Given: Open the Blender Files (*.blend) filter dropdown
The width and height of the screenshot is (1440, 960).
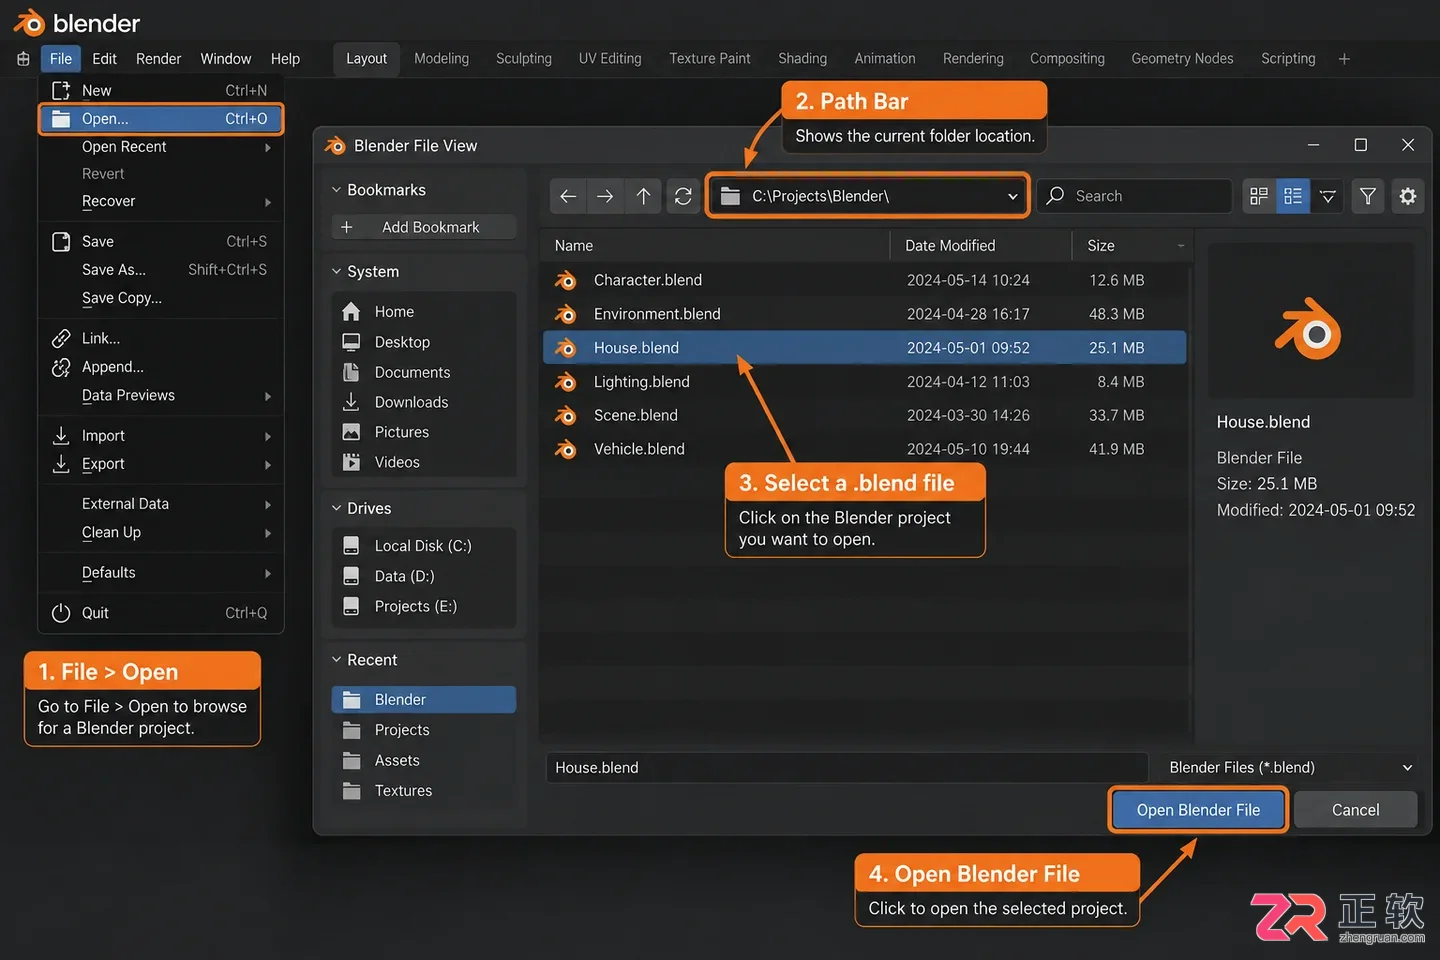Looking at the screenshot, I should [x=1292, y=768].
